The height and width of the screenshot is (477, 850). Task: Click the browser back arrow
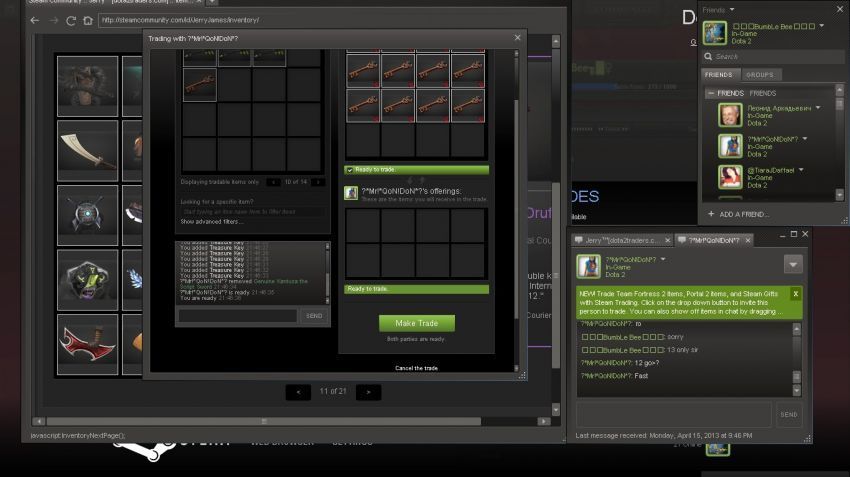pos(35,20)
